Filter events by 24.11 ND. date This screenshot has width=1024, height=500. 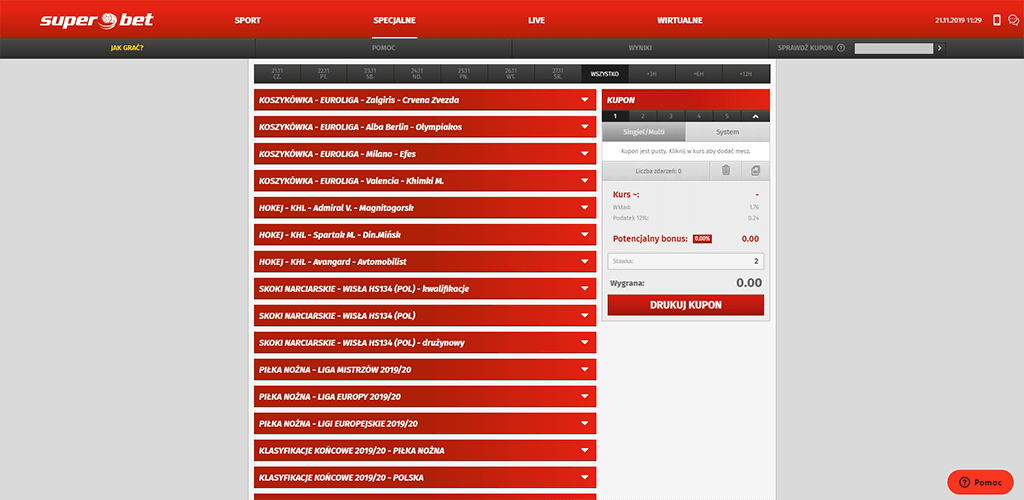[x=417, y=74]
